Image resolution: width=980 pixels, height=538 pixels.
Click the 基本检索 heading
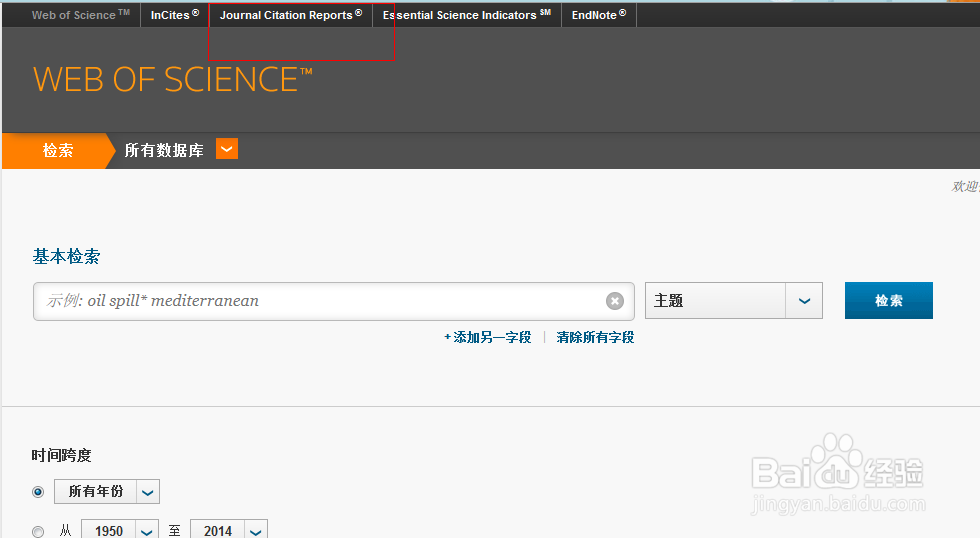(66, 256)
